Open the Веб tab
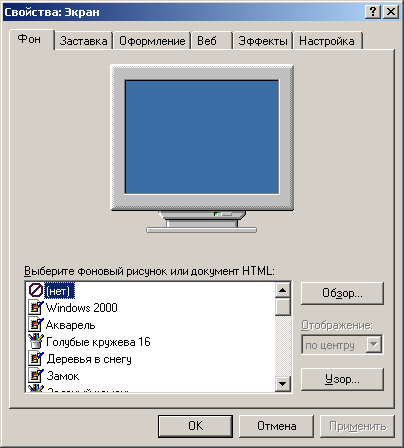The width and height of the screenshot is (404, 448). point(211,41)
